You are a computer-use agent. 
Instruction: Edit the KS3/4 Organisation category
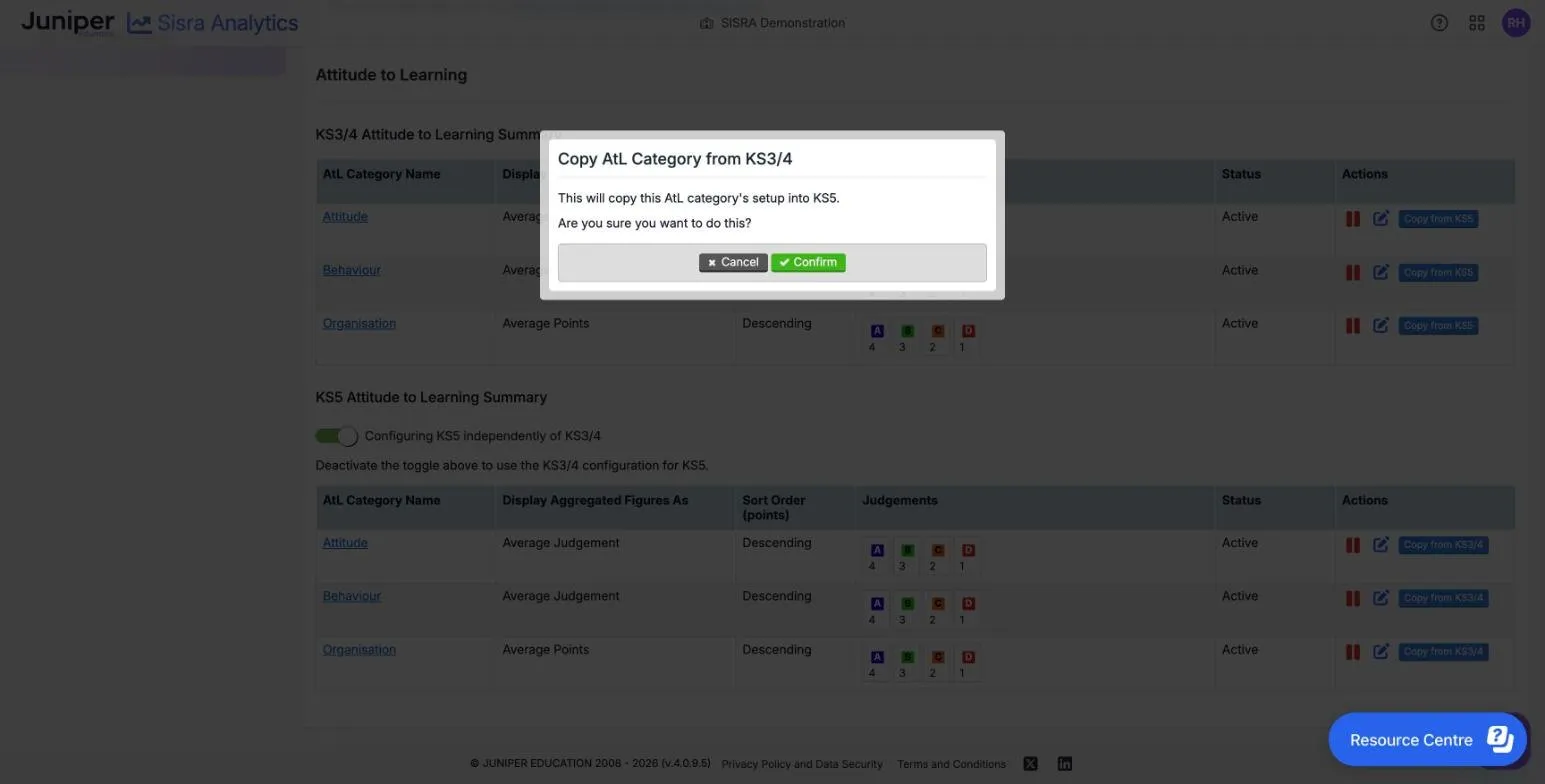1381,325
